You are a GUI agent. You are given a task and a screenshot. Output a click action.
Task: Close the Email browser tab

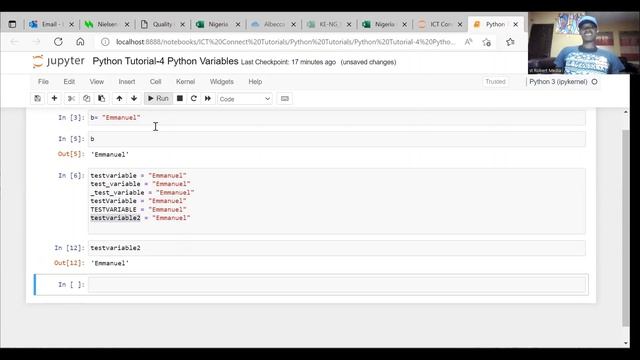tap(71, 24)
